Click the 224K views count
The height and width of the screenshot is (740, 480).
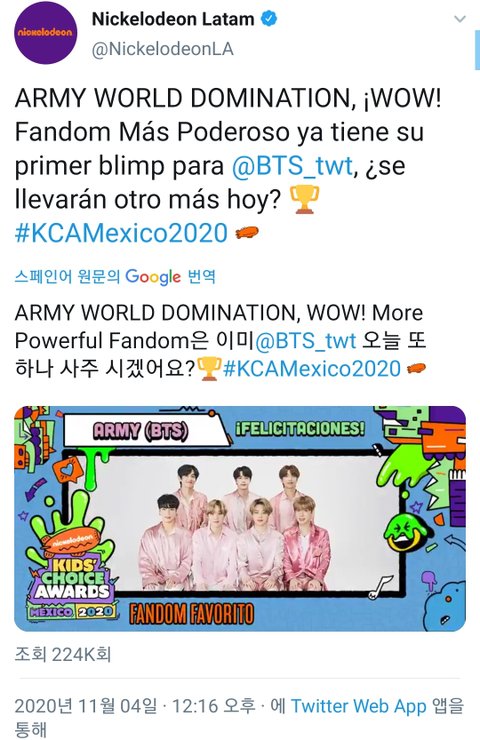tap(63, 655)
